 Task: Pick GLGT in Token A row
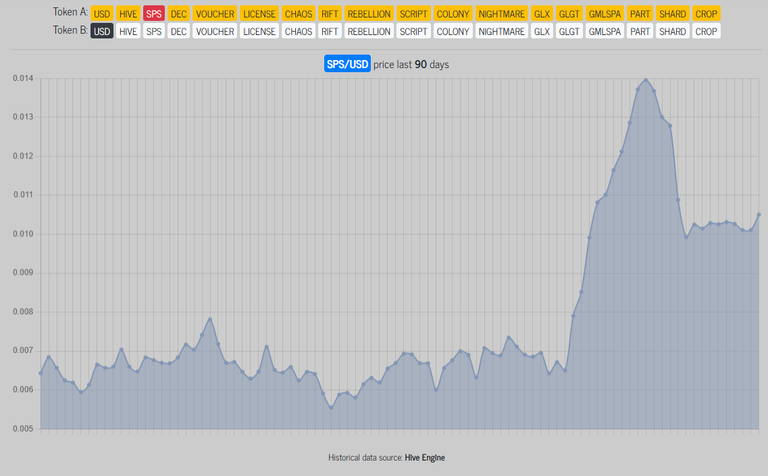tap(569, 14)
